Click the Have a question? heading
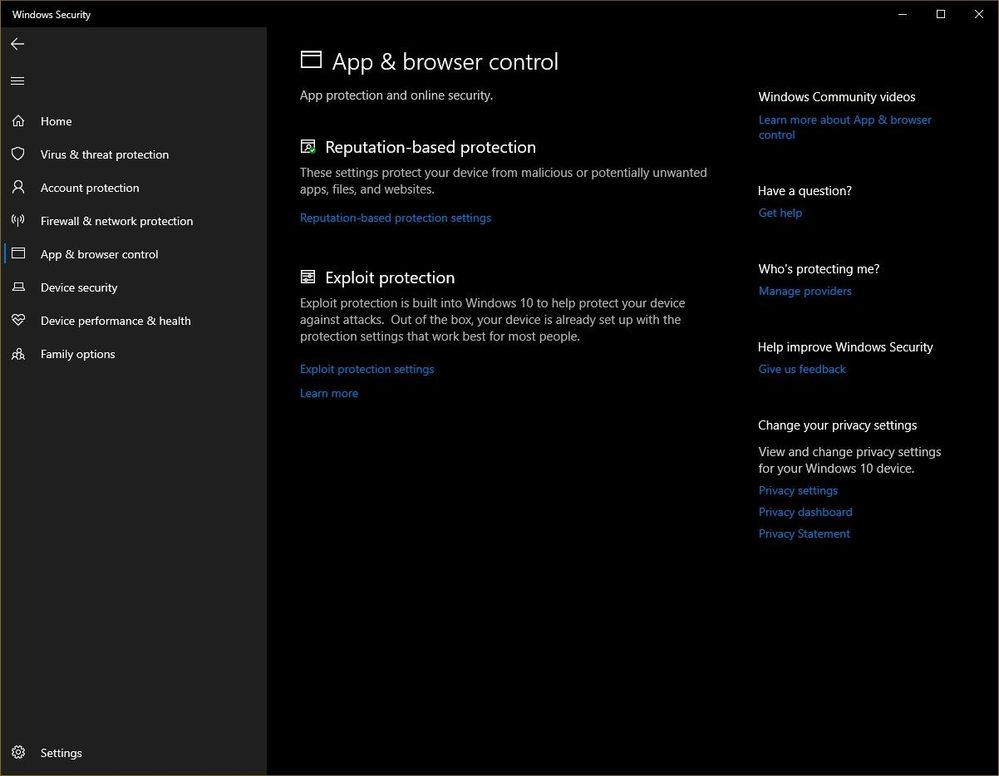 (805, 190)
